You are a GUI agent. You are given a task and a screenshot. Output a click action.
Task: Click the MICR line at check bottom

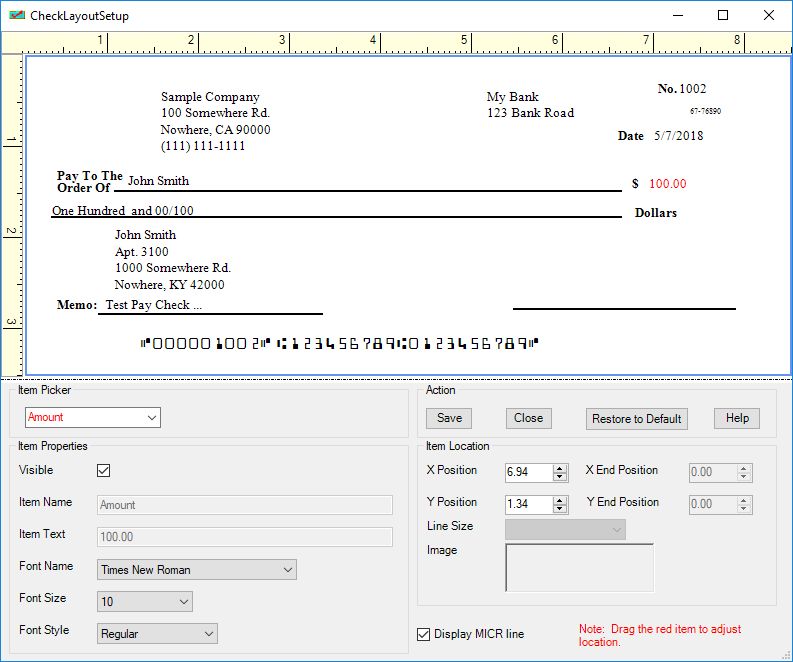tap(339, 344)
